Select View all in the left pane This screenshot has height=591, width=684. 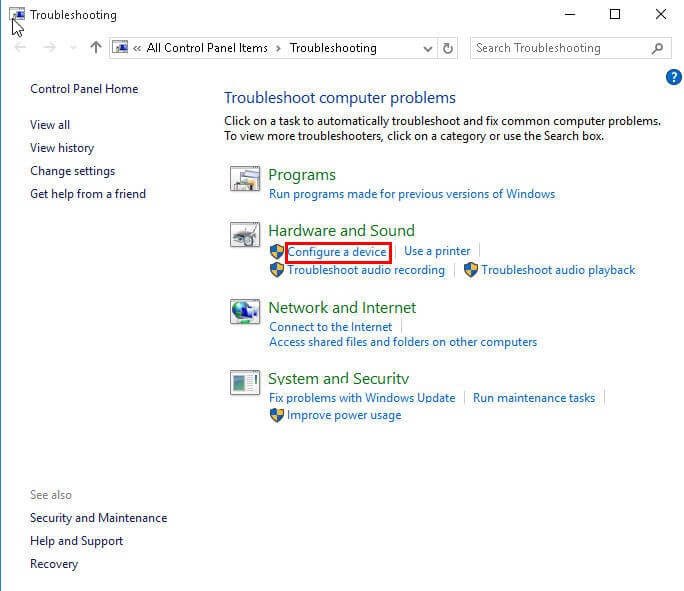(50, 125)
